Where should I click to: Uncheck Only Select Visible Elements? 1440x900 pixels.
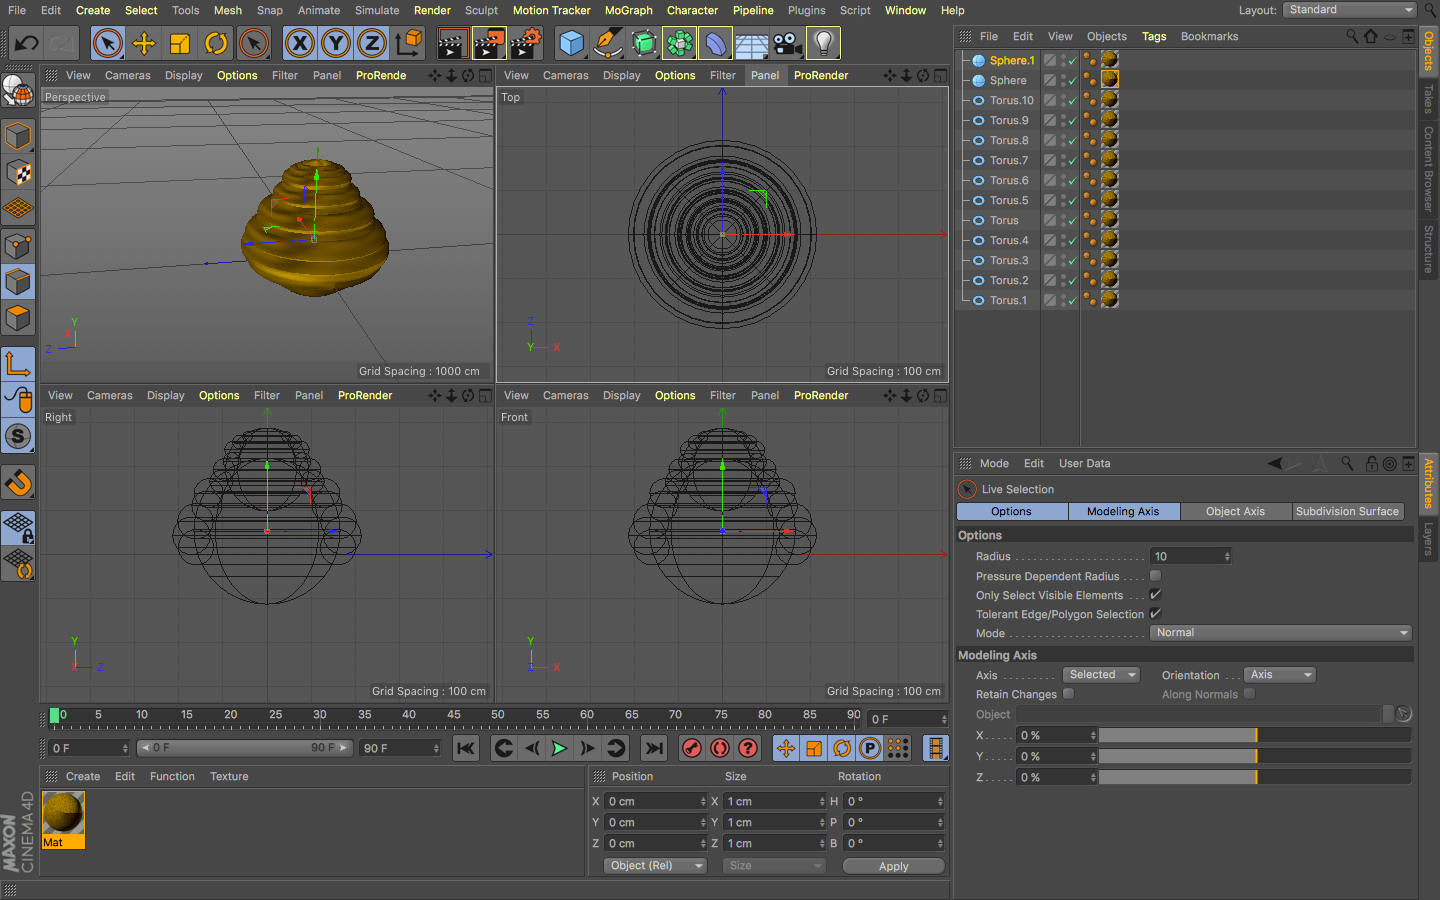(x=1155, y=595)
